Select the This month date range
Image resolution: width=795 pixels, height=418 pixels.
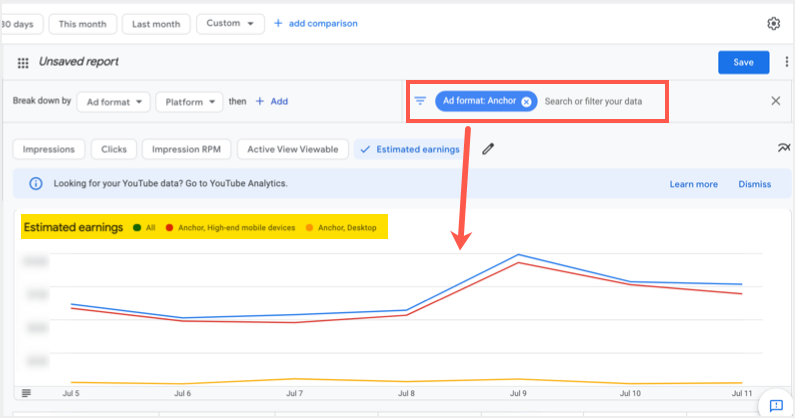point(83,24)
